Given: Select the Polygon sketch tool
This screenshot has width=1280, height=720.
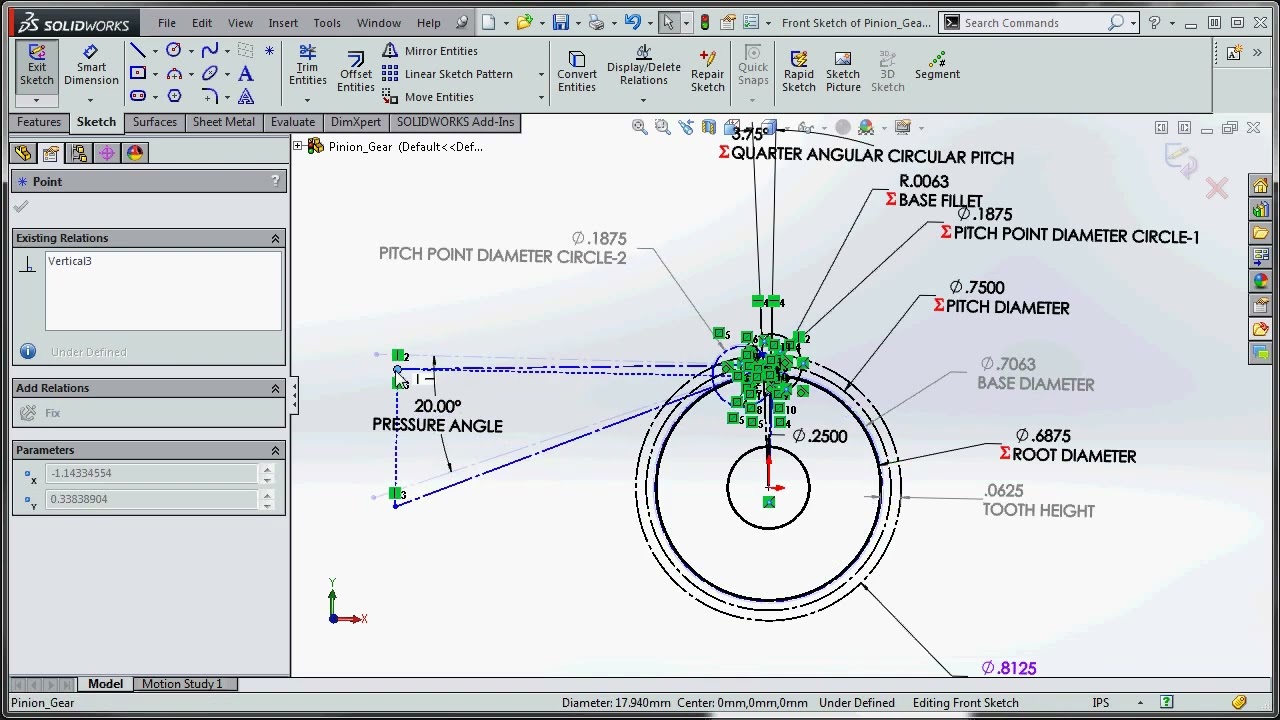Looking at the screenshot, I should pos(174,96).
